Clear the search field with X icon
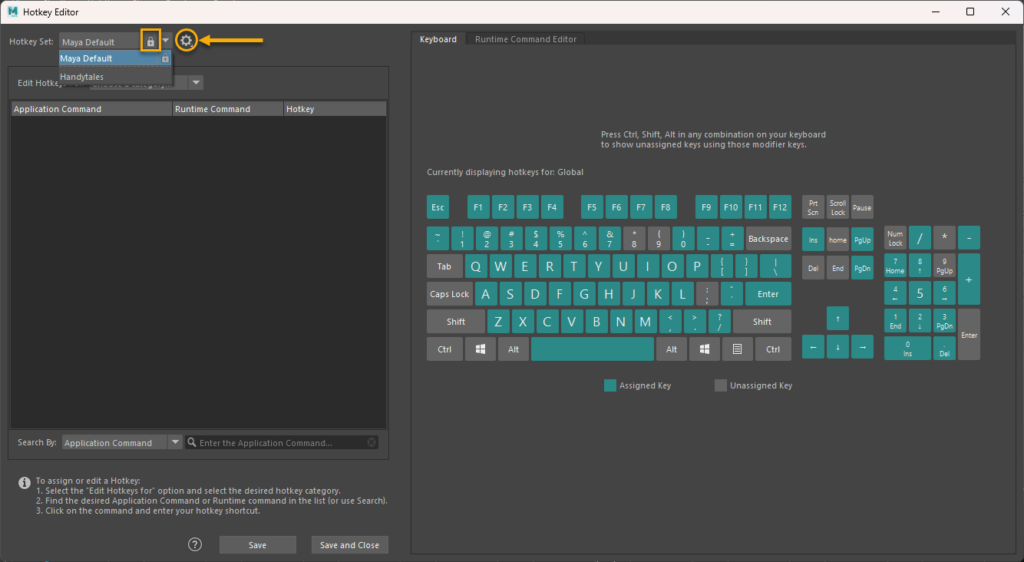This screenshot has height=562, width=1024. 372,443
